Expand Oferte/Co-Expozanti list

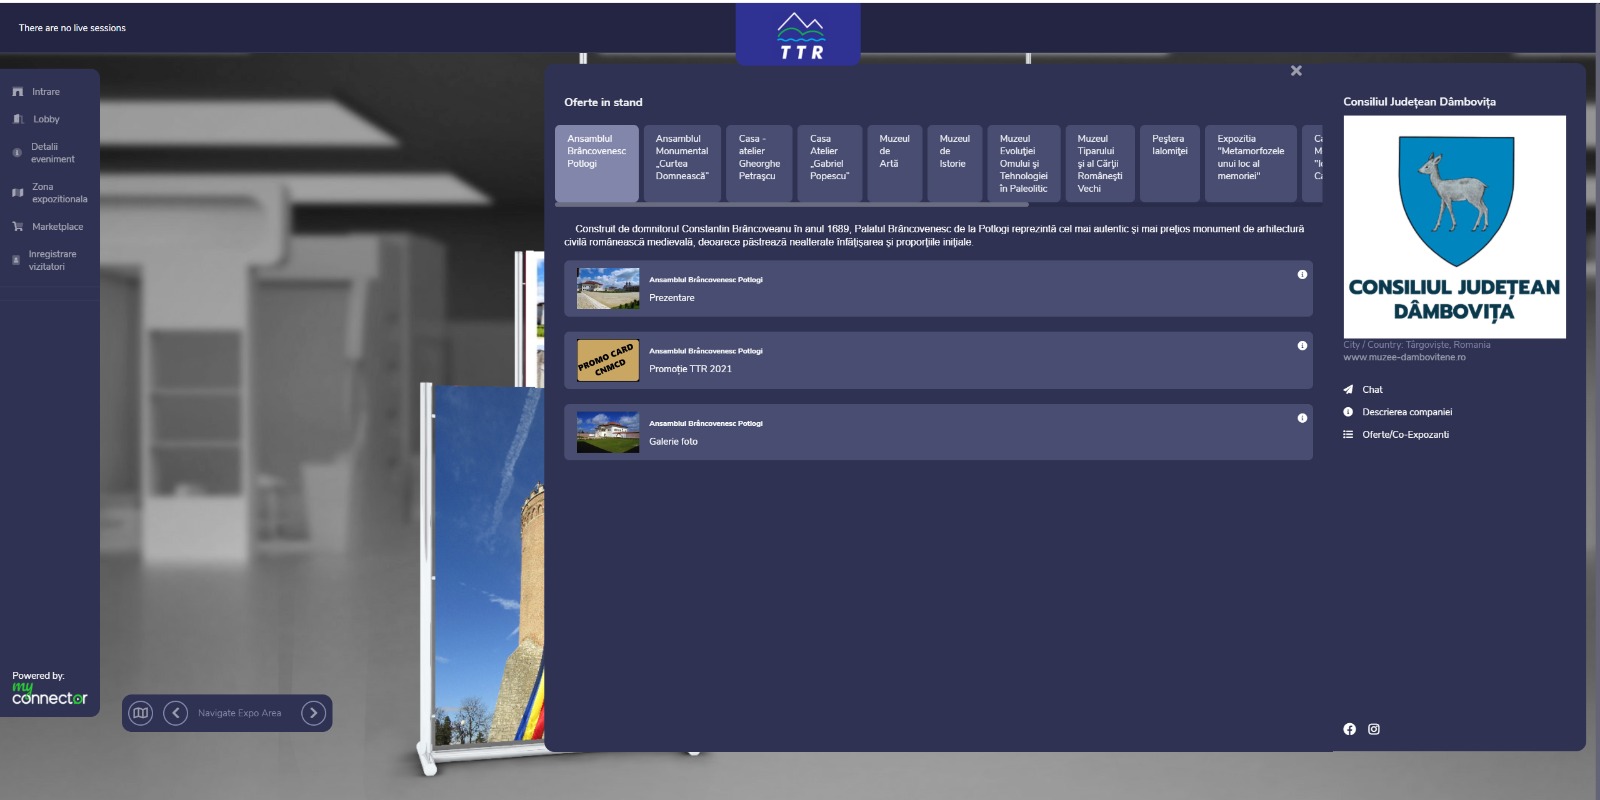tap(1404, 435)
